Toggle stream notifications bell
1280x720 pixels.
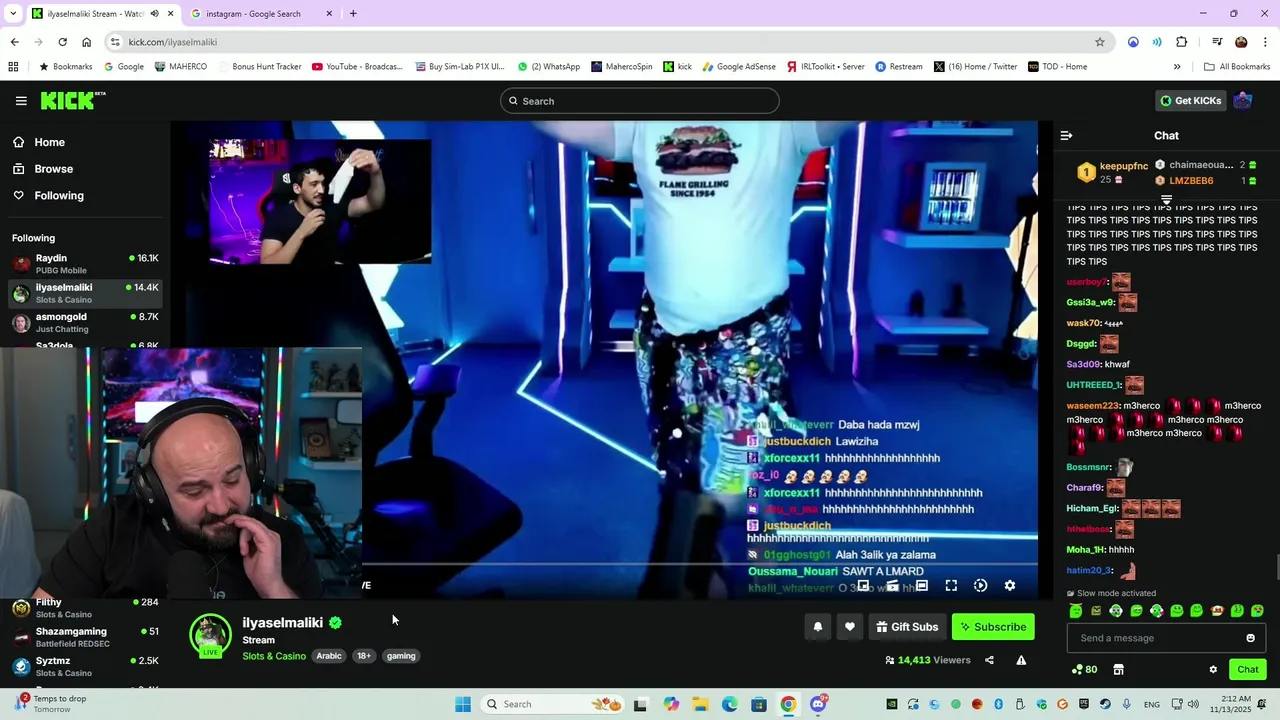click(817, 627)
